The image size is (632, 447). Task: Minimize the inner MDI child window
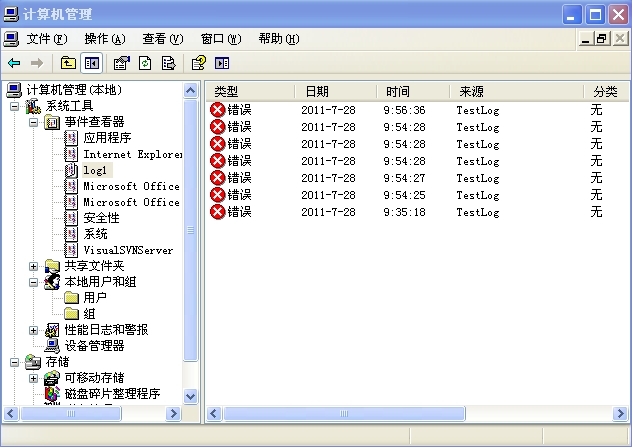(586, 39)
